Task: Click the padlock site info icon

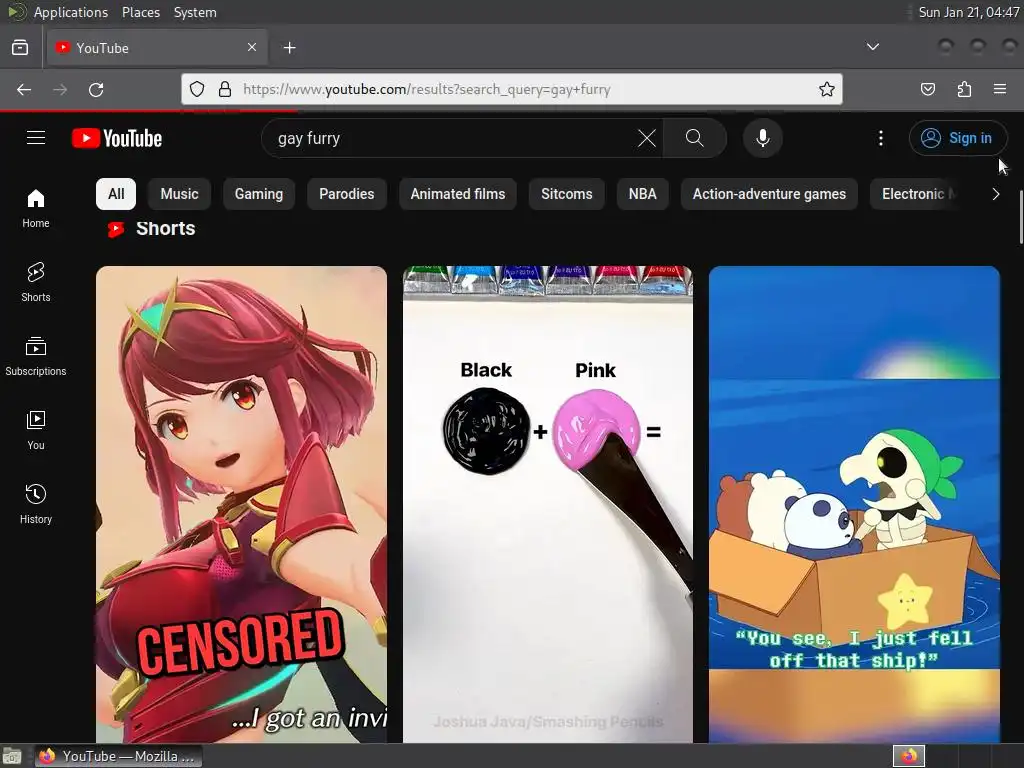Action: [x=225, y=89]
